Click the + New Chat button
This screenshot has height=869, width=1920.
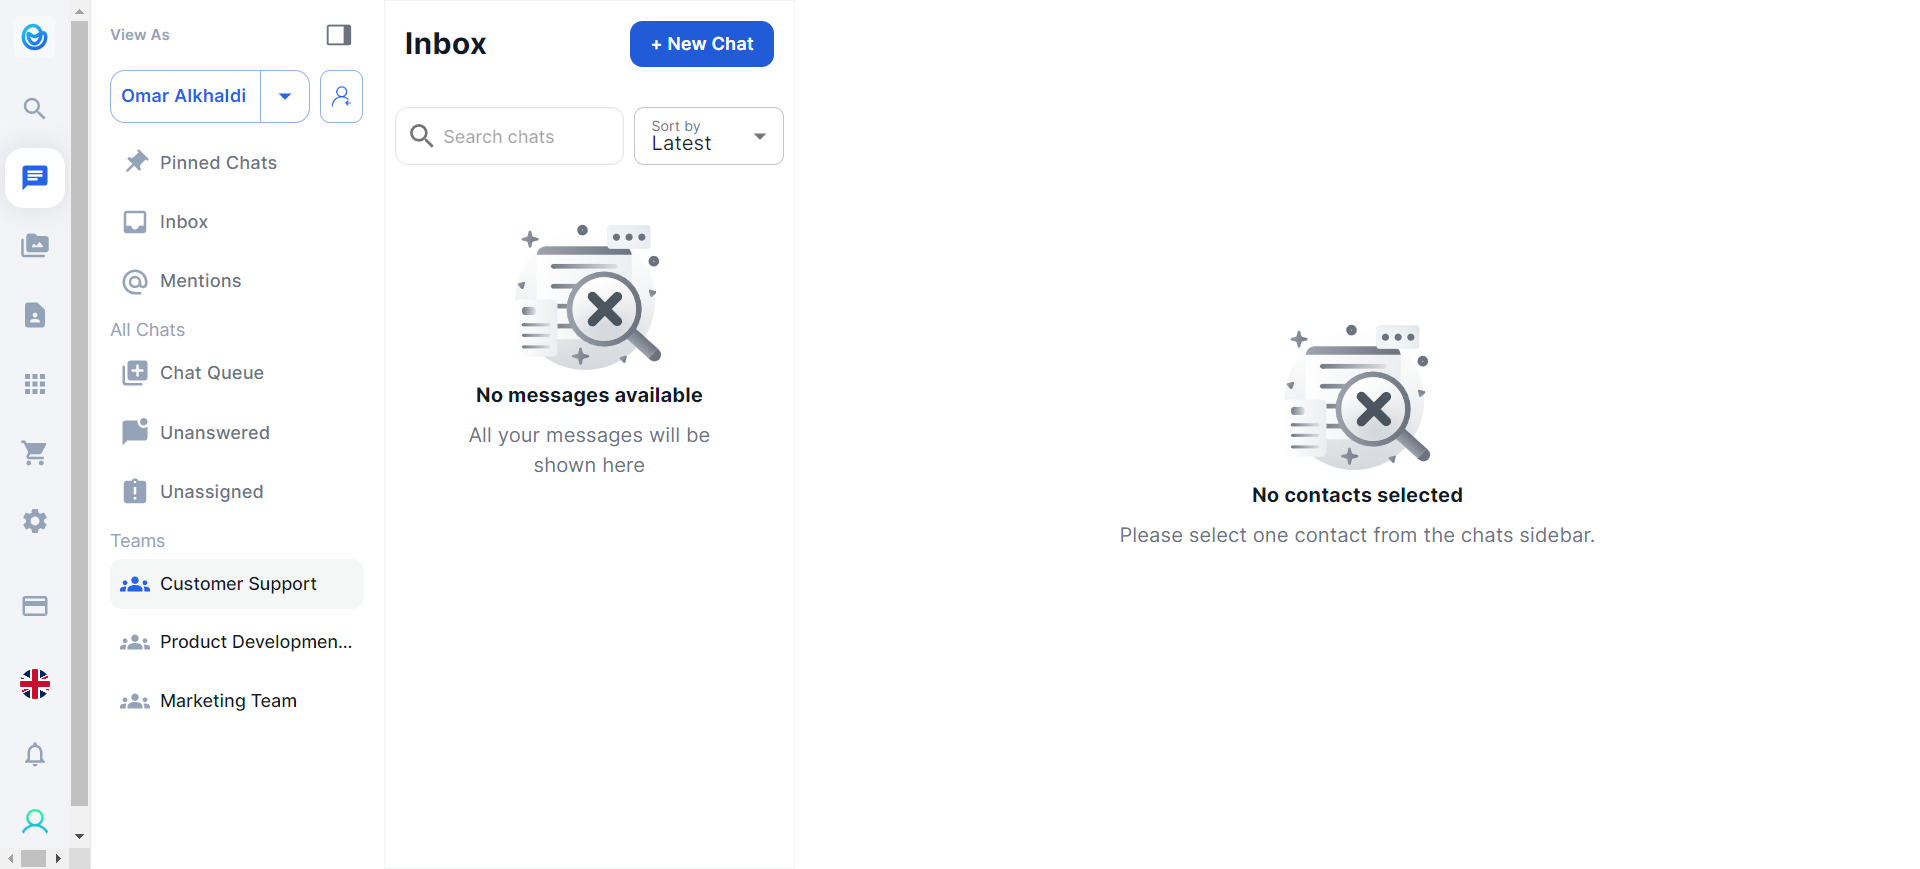pyautogui.click(x=701, y=44)
